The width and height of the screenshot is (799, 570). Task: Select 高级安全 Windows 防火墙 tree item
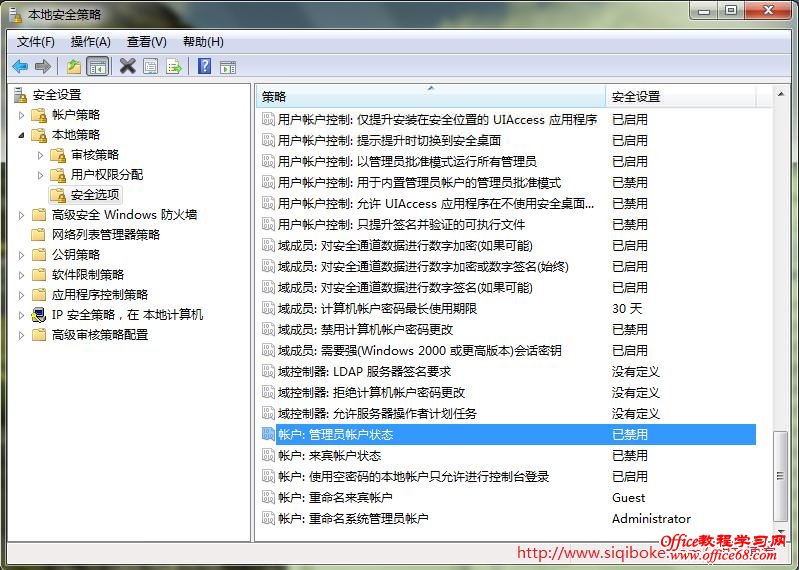pyautogui.click(x=124, y=215)
